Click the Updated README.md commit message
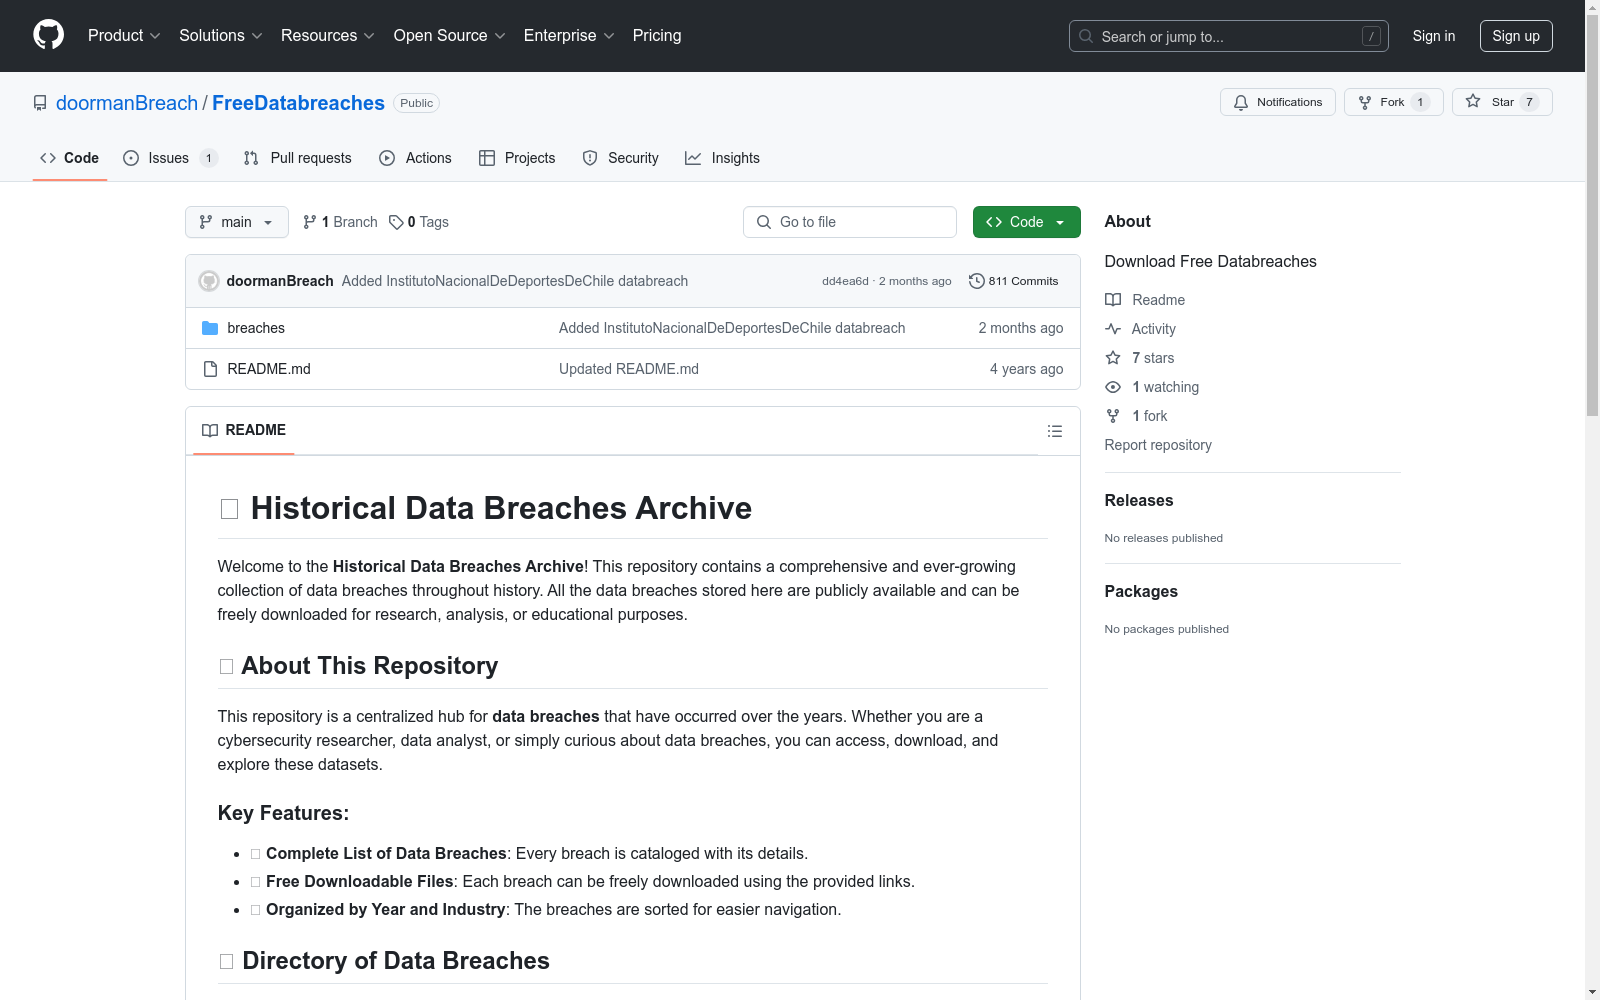The width and height of the screenshot is (1600, 1000). pyautogui.click(x=629, y=369)
